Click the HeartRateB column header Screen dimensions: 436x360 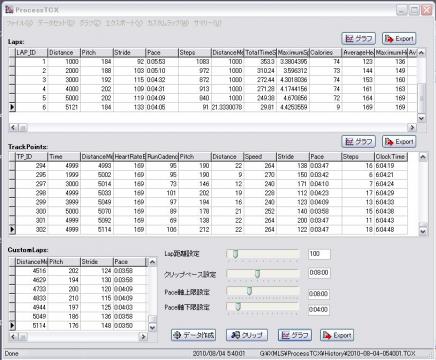click(130, 157)
